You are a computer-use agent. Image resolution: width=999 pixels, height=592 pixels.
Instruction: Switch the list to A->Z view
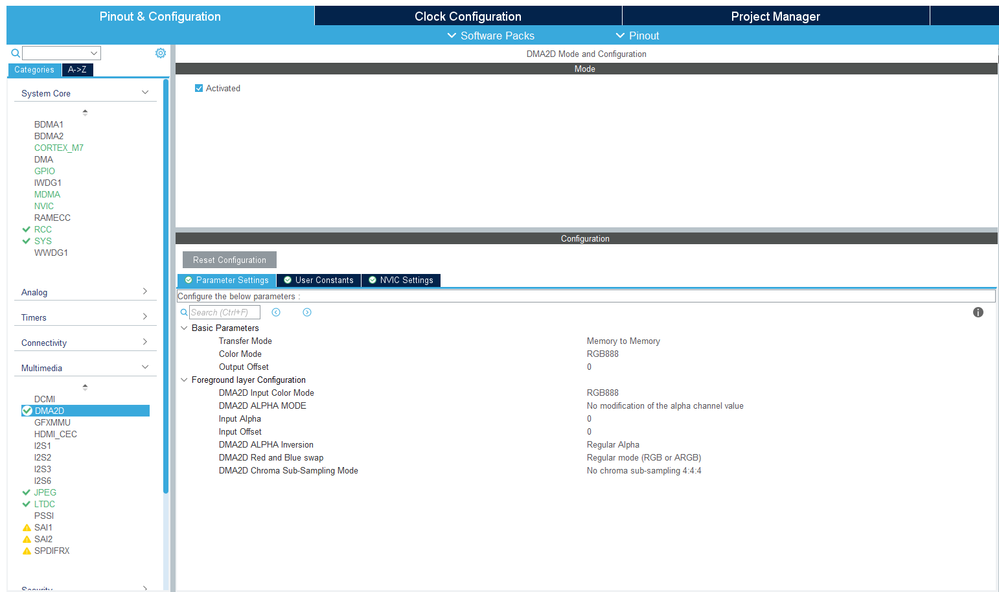click(x=77, y=69)
